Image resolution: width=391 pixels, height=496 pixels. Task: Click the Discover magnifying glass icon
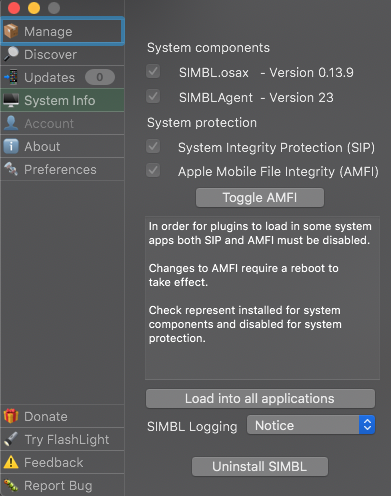coord(11,54)
